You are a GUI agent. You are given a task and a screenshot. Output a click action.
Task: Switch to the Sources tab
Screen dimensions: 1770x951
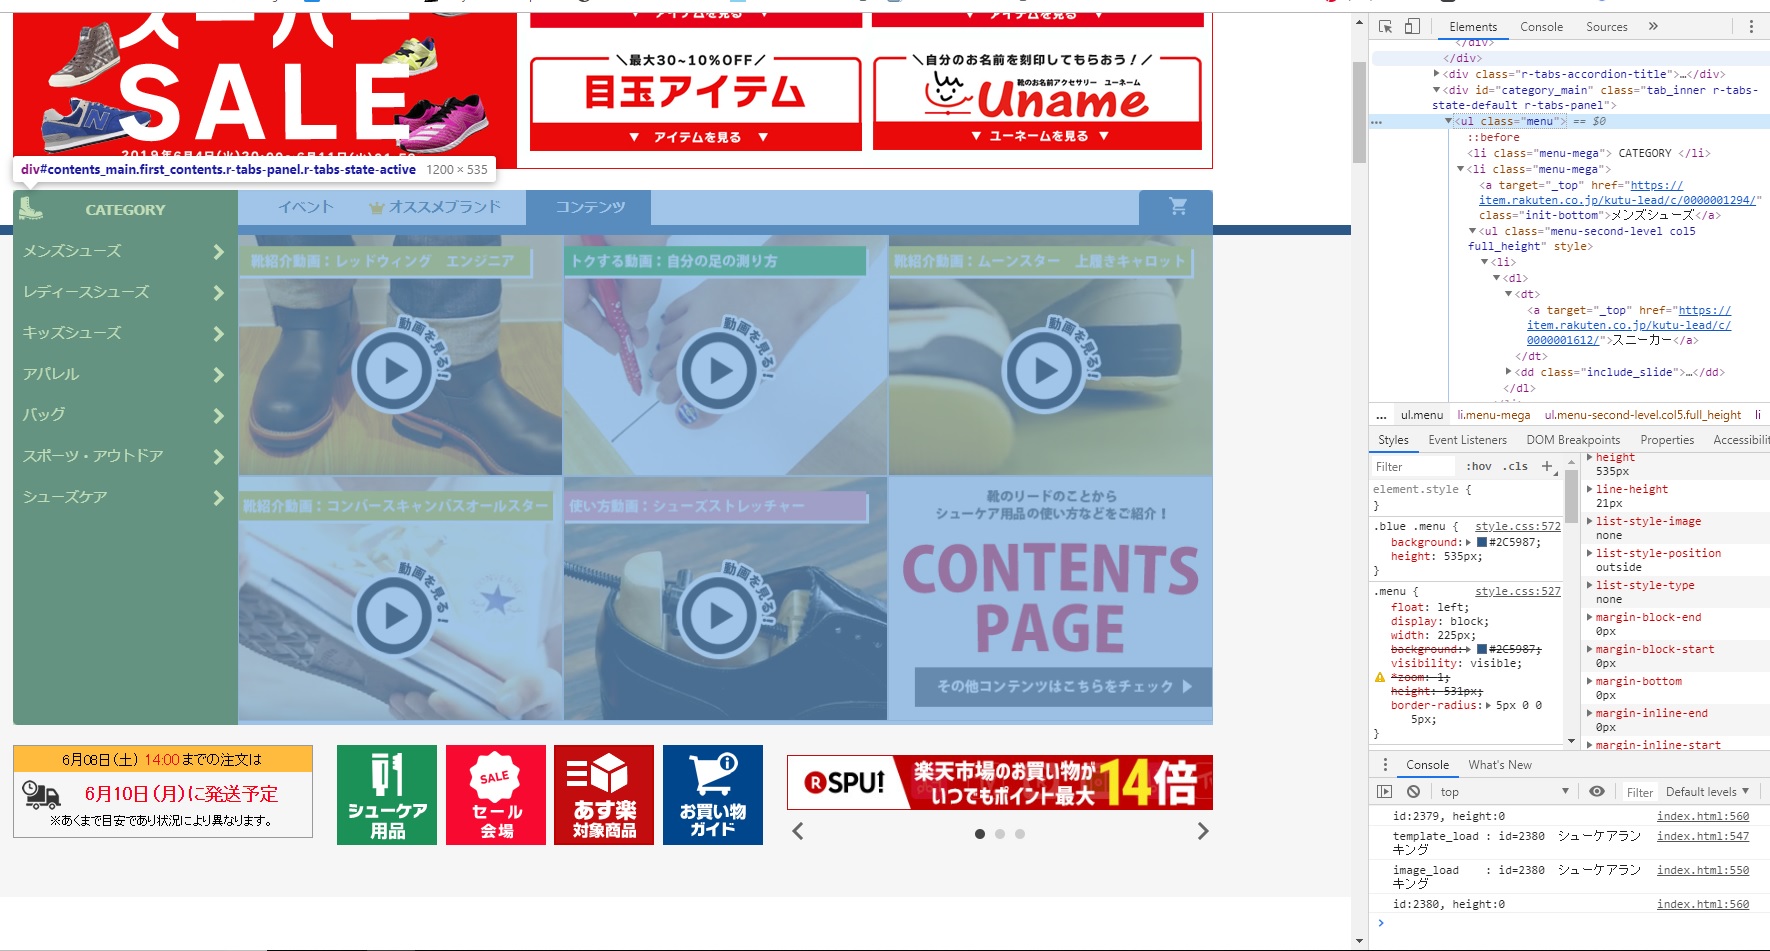click(x=1606, y=27)
